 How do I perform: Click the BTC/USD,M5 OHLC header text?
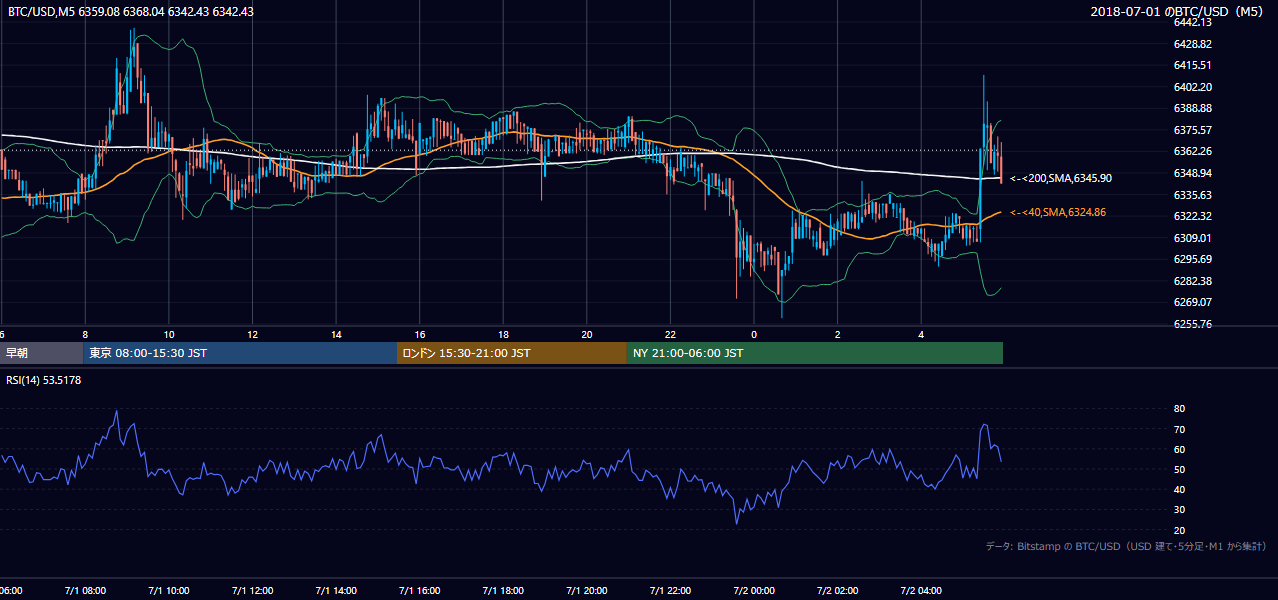(x=130, y=12)
